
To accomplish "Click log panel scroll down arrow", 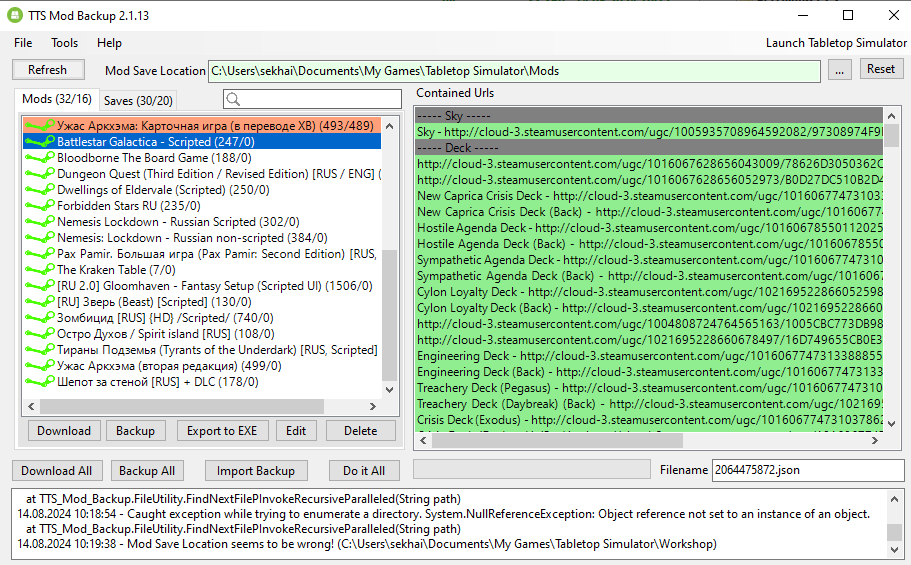I will [x=894, y=549].
